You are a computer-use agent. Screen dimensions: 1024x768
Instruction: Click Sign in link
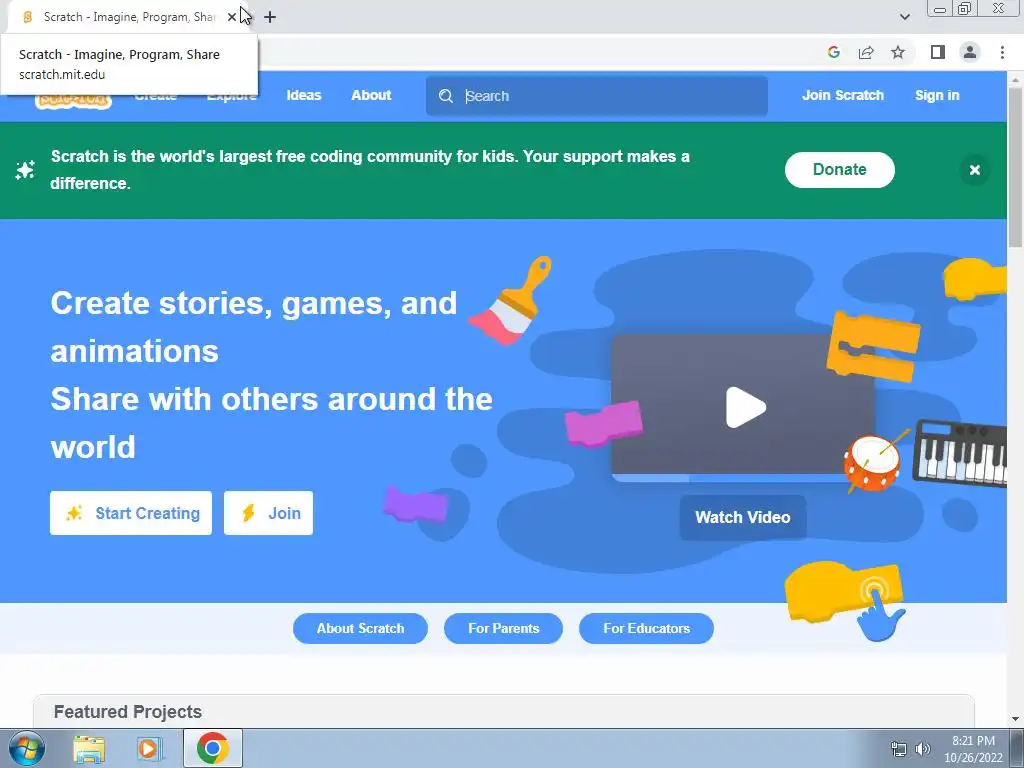tap(937, 95)
